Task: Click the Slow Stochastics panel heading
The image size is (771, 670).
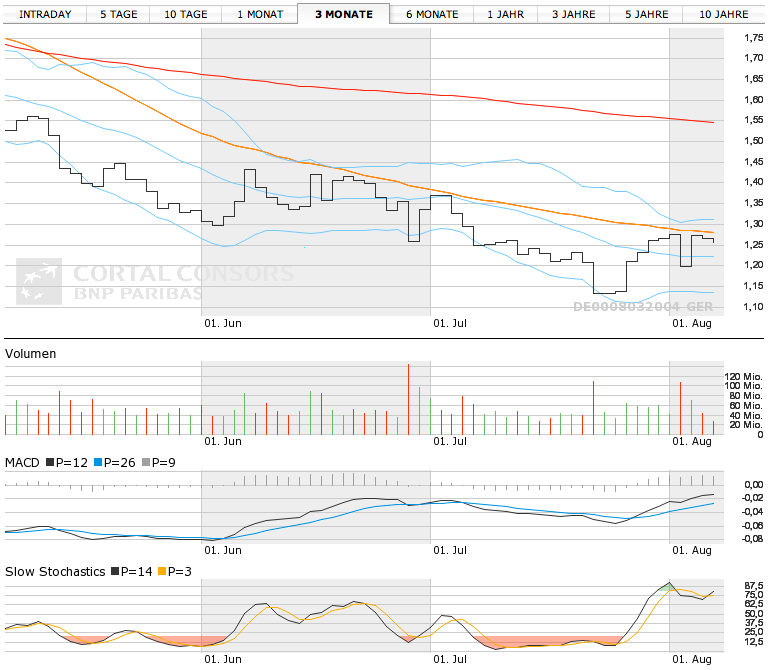Action: tap(55, 572)
